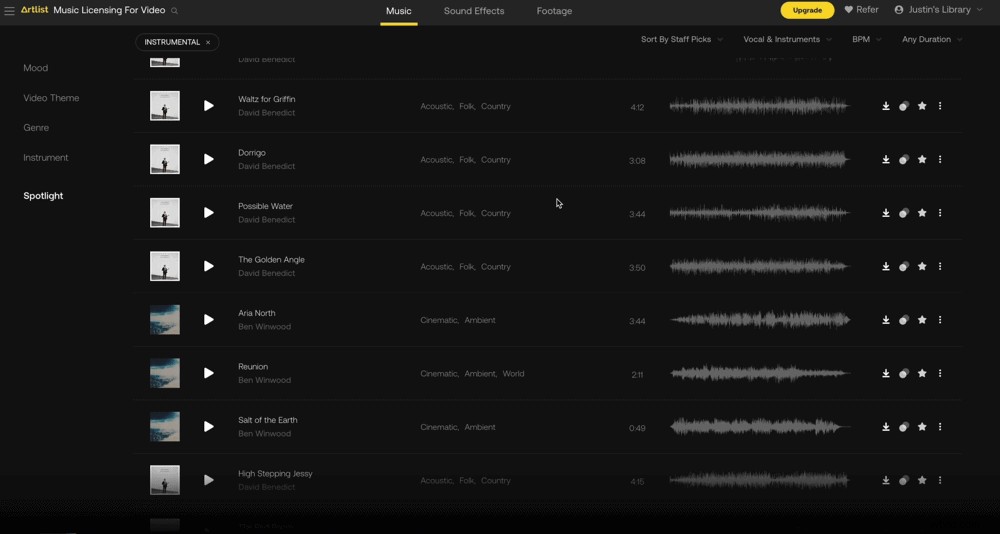
Task: Play Aria North
Action: 209,320
